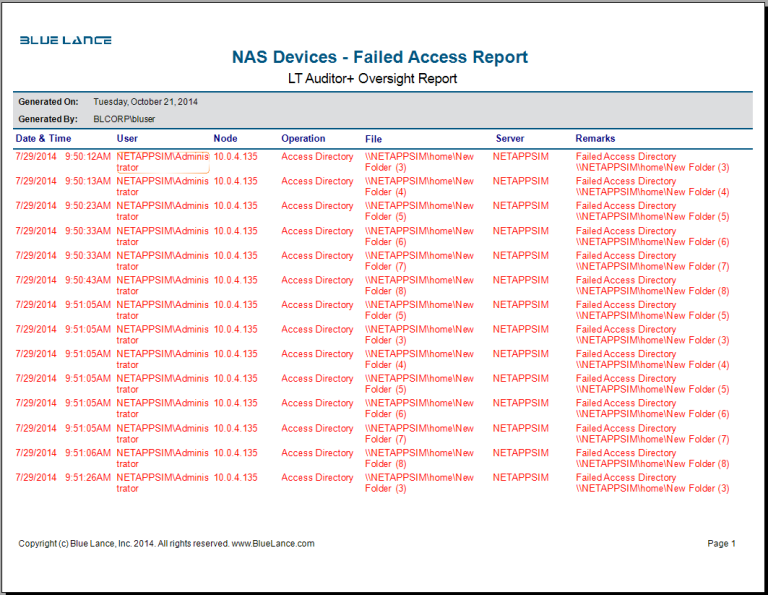Click the 9:50:23AM timestamp entry

click(88, 206)
